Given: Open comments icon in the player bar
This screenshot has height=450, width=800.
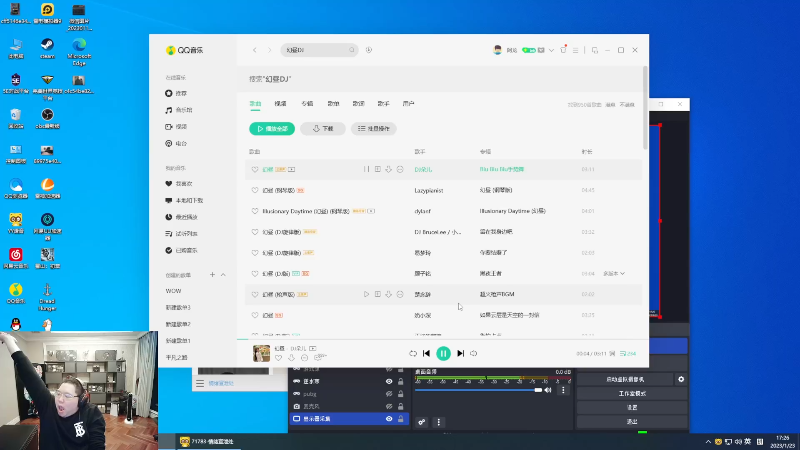Looking at the screenshot, I should pos(320,358).
